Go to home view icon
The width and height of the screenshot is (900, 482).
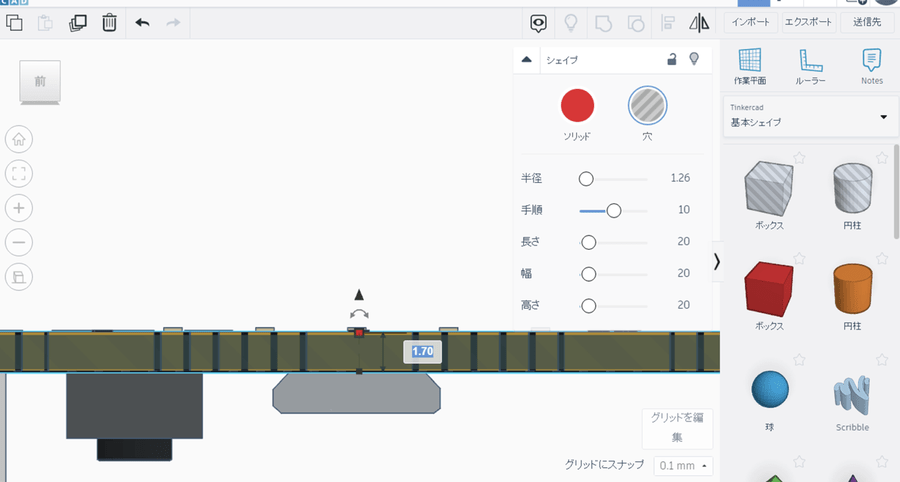click(19, 139)
